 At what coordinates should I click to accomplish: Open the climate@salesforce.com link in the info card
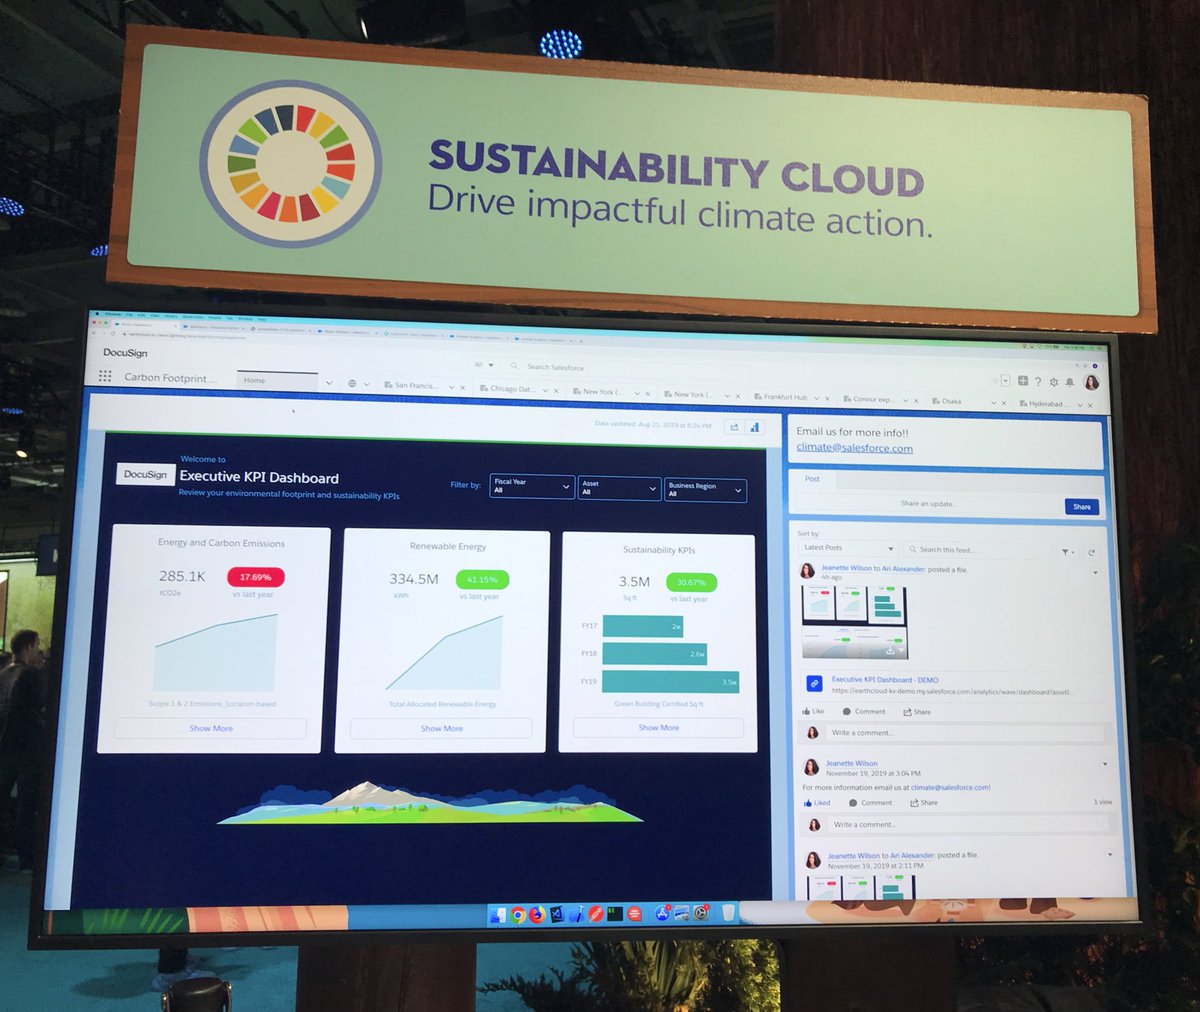(x=854, y=448)
